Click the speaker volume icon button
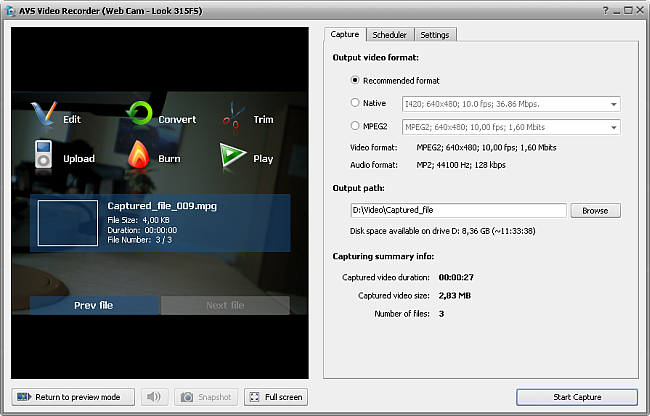 [x=154, y=397]
